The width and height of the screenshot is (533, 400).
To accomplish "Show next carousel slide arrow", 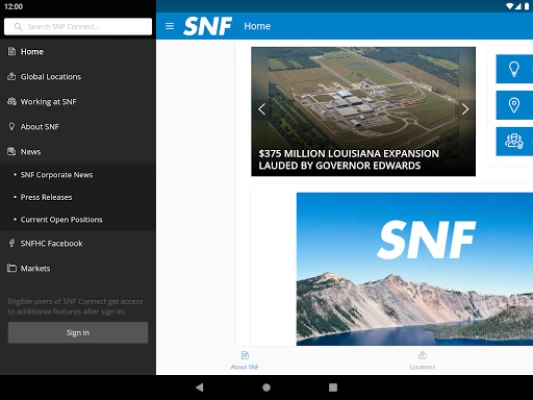I will (465, 109).
